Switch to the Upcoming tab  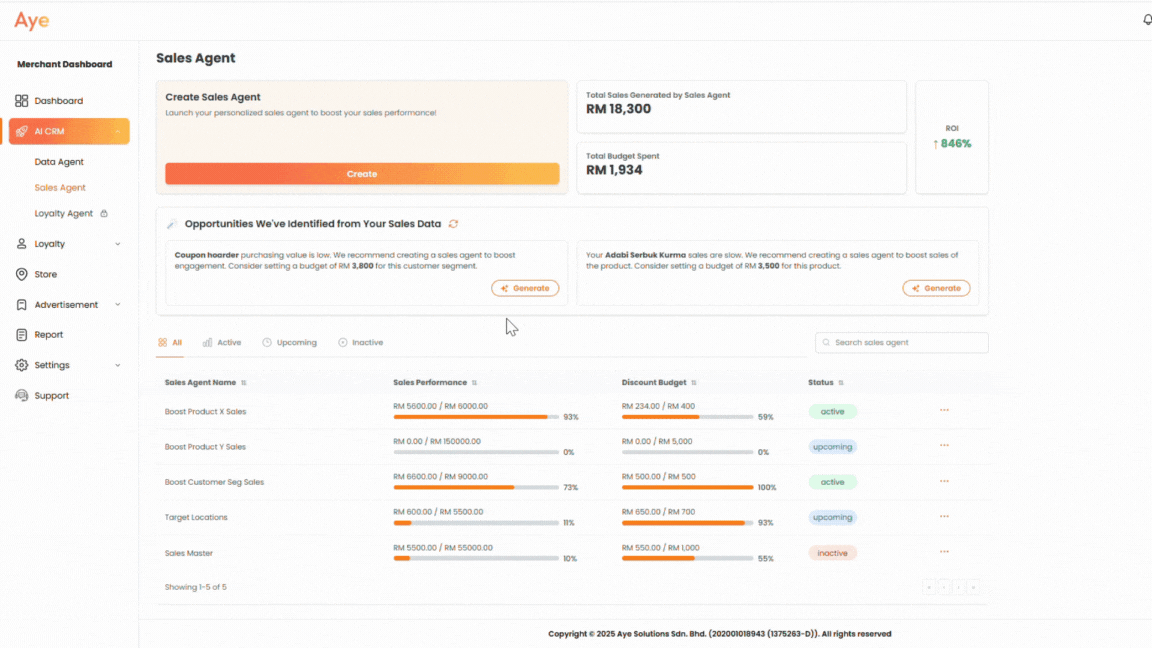[289, 343]
